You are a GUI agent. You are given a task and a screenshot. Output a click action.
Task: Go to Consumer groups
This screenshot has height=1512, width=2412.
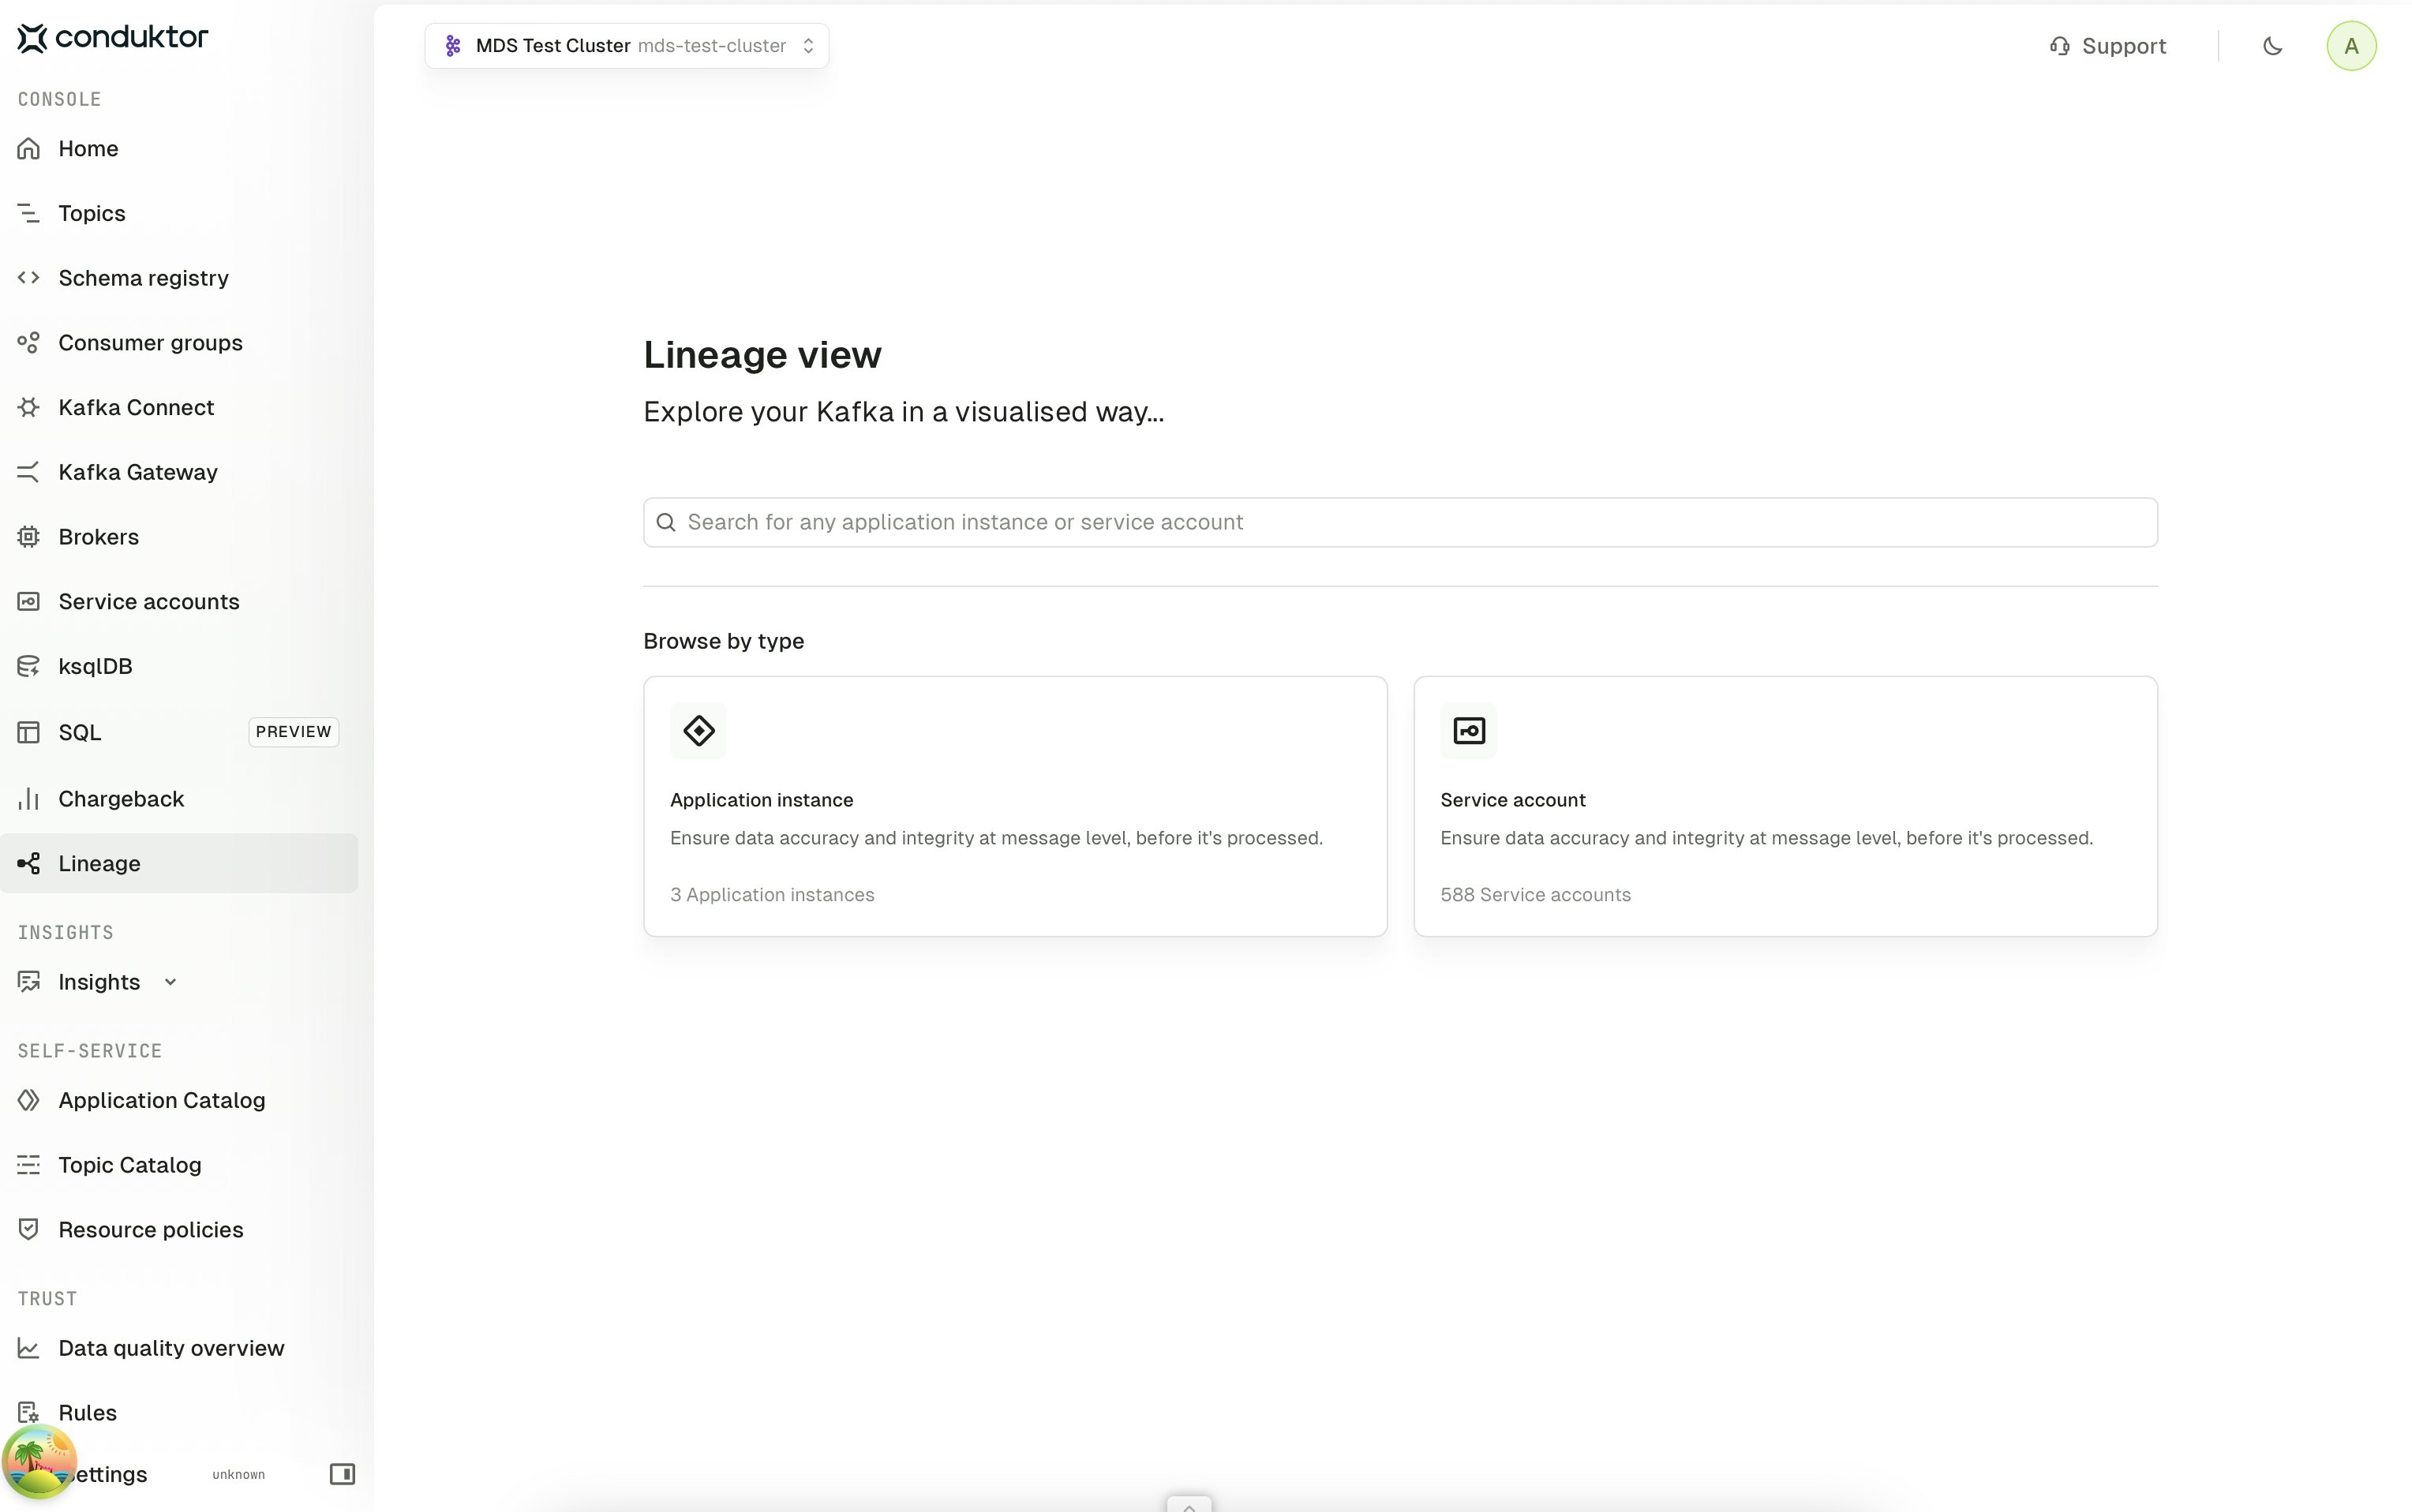pos(179,342)
